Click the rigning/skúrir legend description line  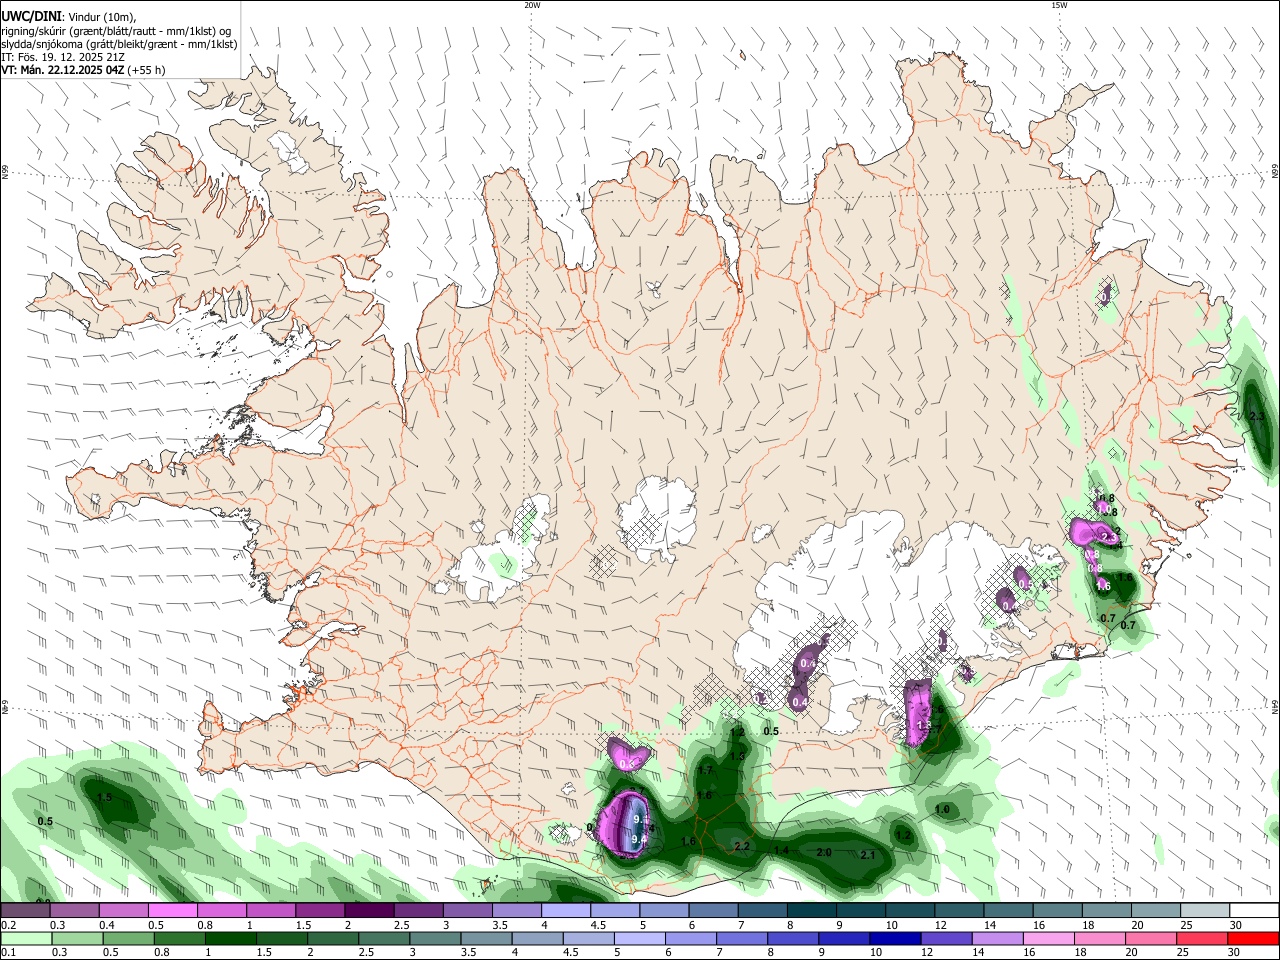click(116, 30)
